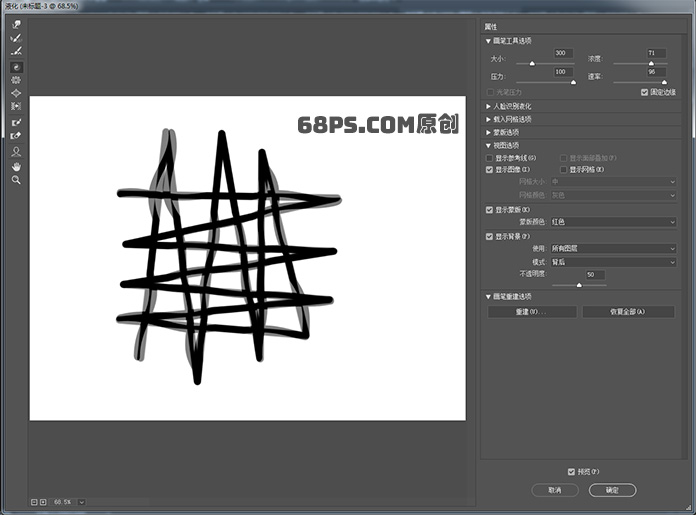The width and height of the screenshot is (696, 515).
Task: Adjust the 不透明度 opacity slider
Action: point(579,285)
